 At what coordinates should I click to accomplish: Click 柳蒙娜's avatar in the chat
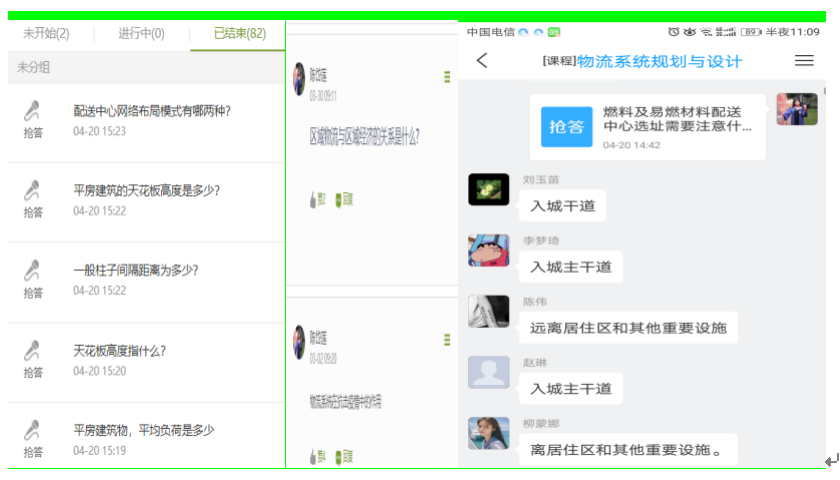489,433
